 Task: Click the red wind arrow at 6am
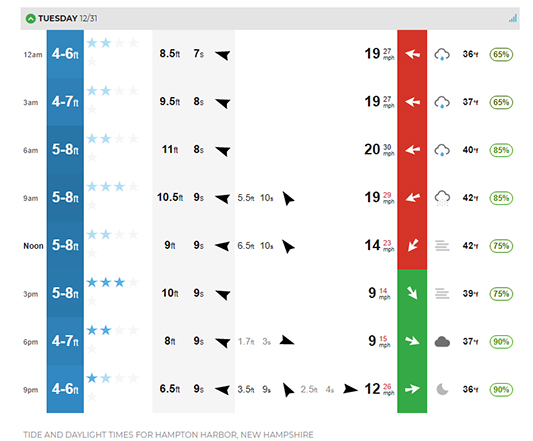[x=412, y=150]
